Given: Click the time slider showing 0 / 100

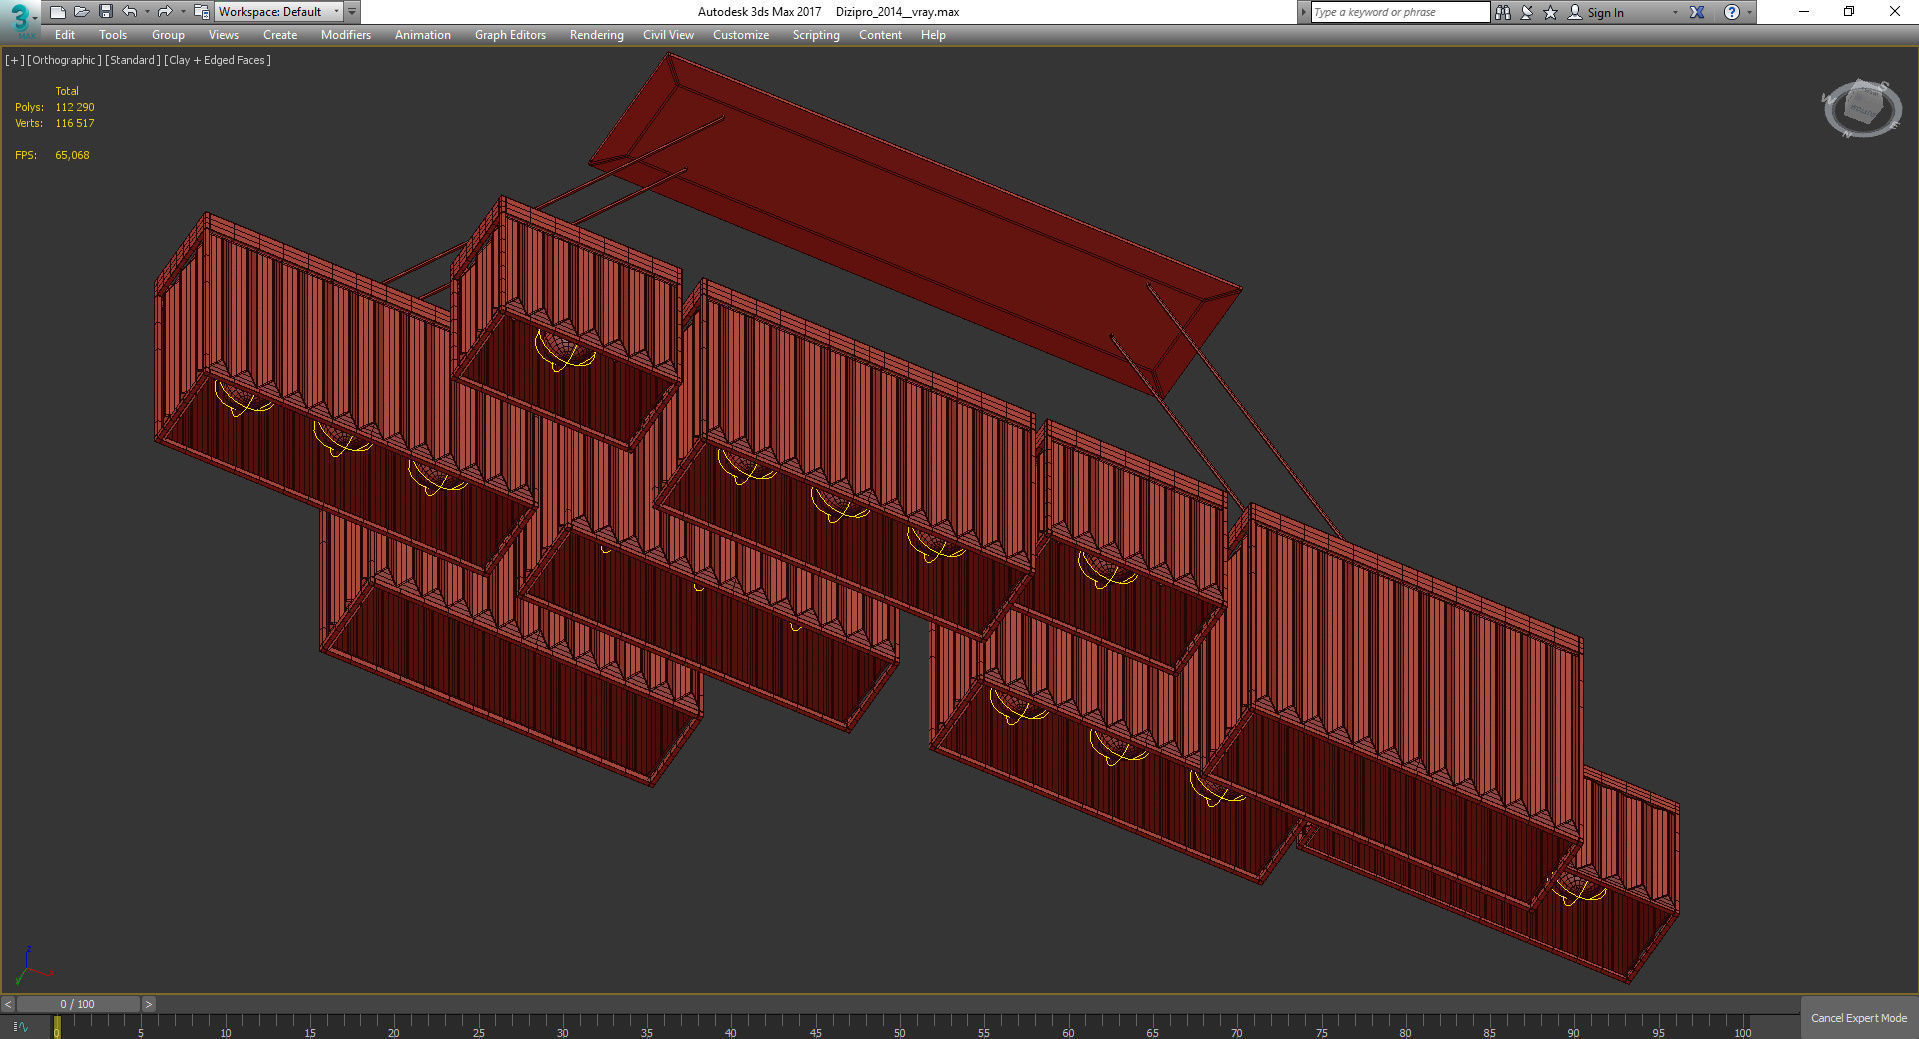Looking at the screenshot, I should coord(78,1004).
